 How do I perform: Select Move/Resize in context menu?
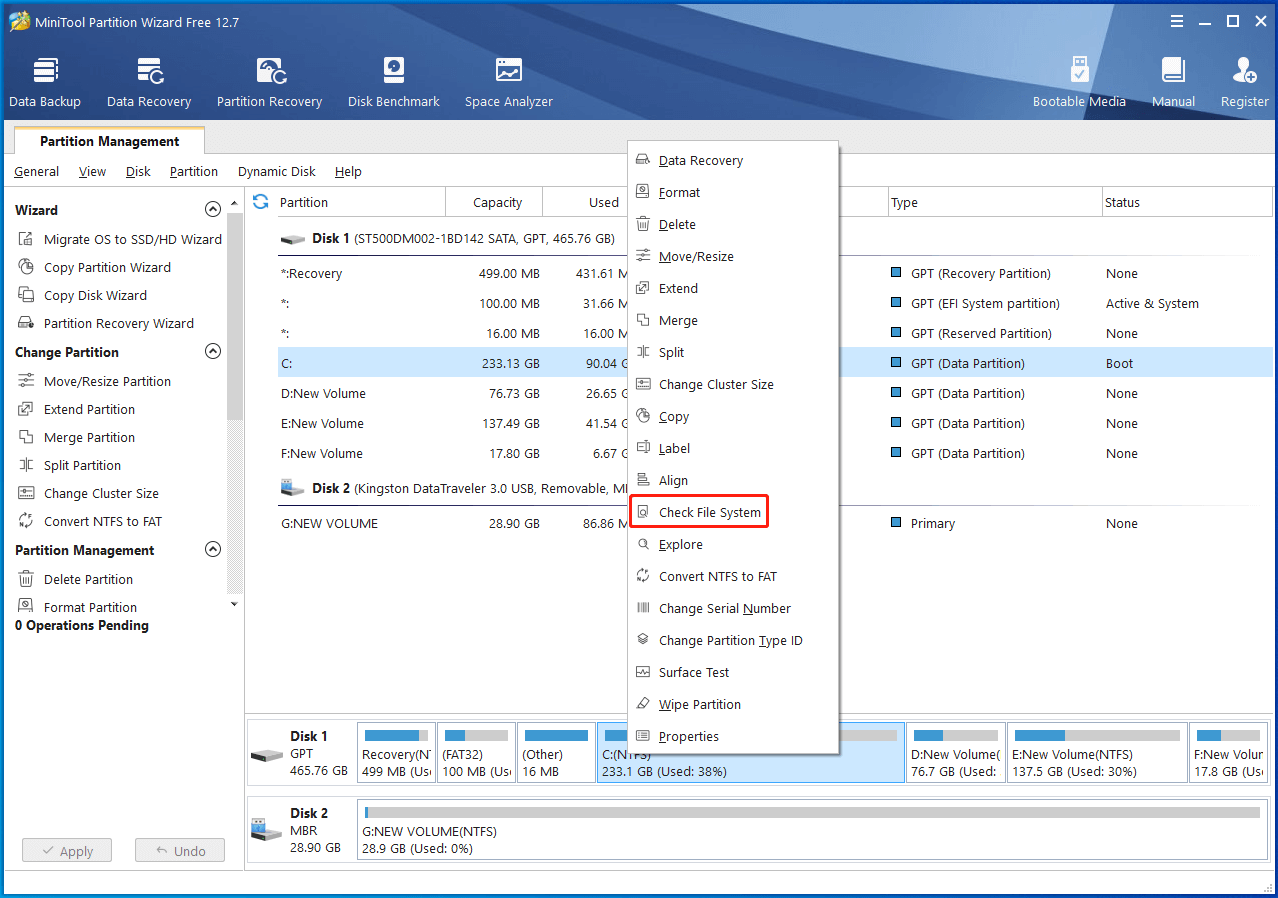point(733,256)
